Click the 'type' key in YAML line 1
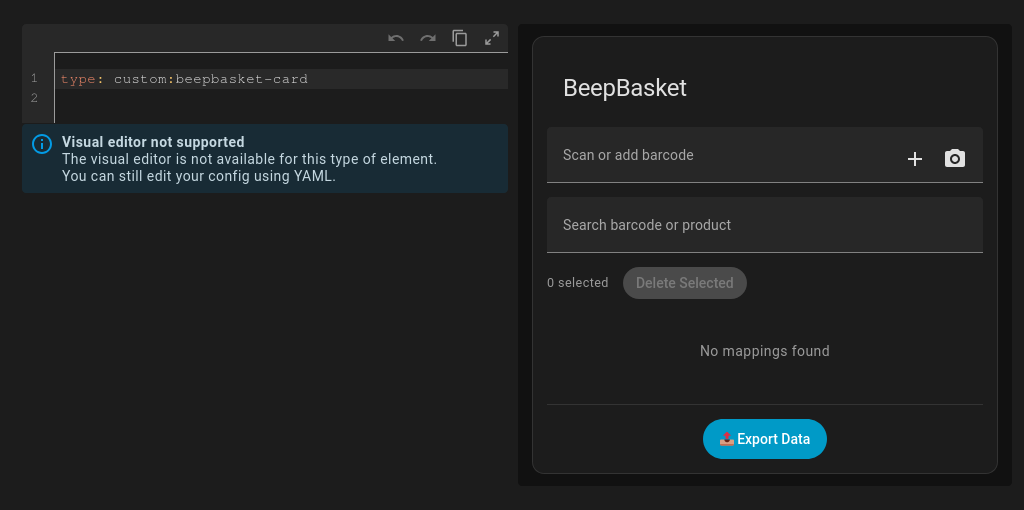Viewport: 1024px width, 510px height. [x=78, y=79]
